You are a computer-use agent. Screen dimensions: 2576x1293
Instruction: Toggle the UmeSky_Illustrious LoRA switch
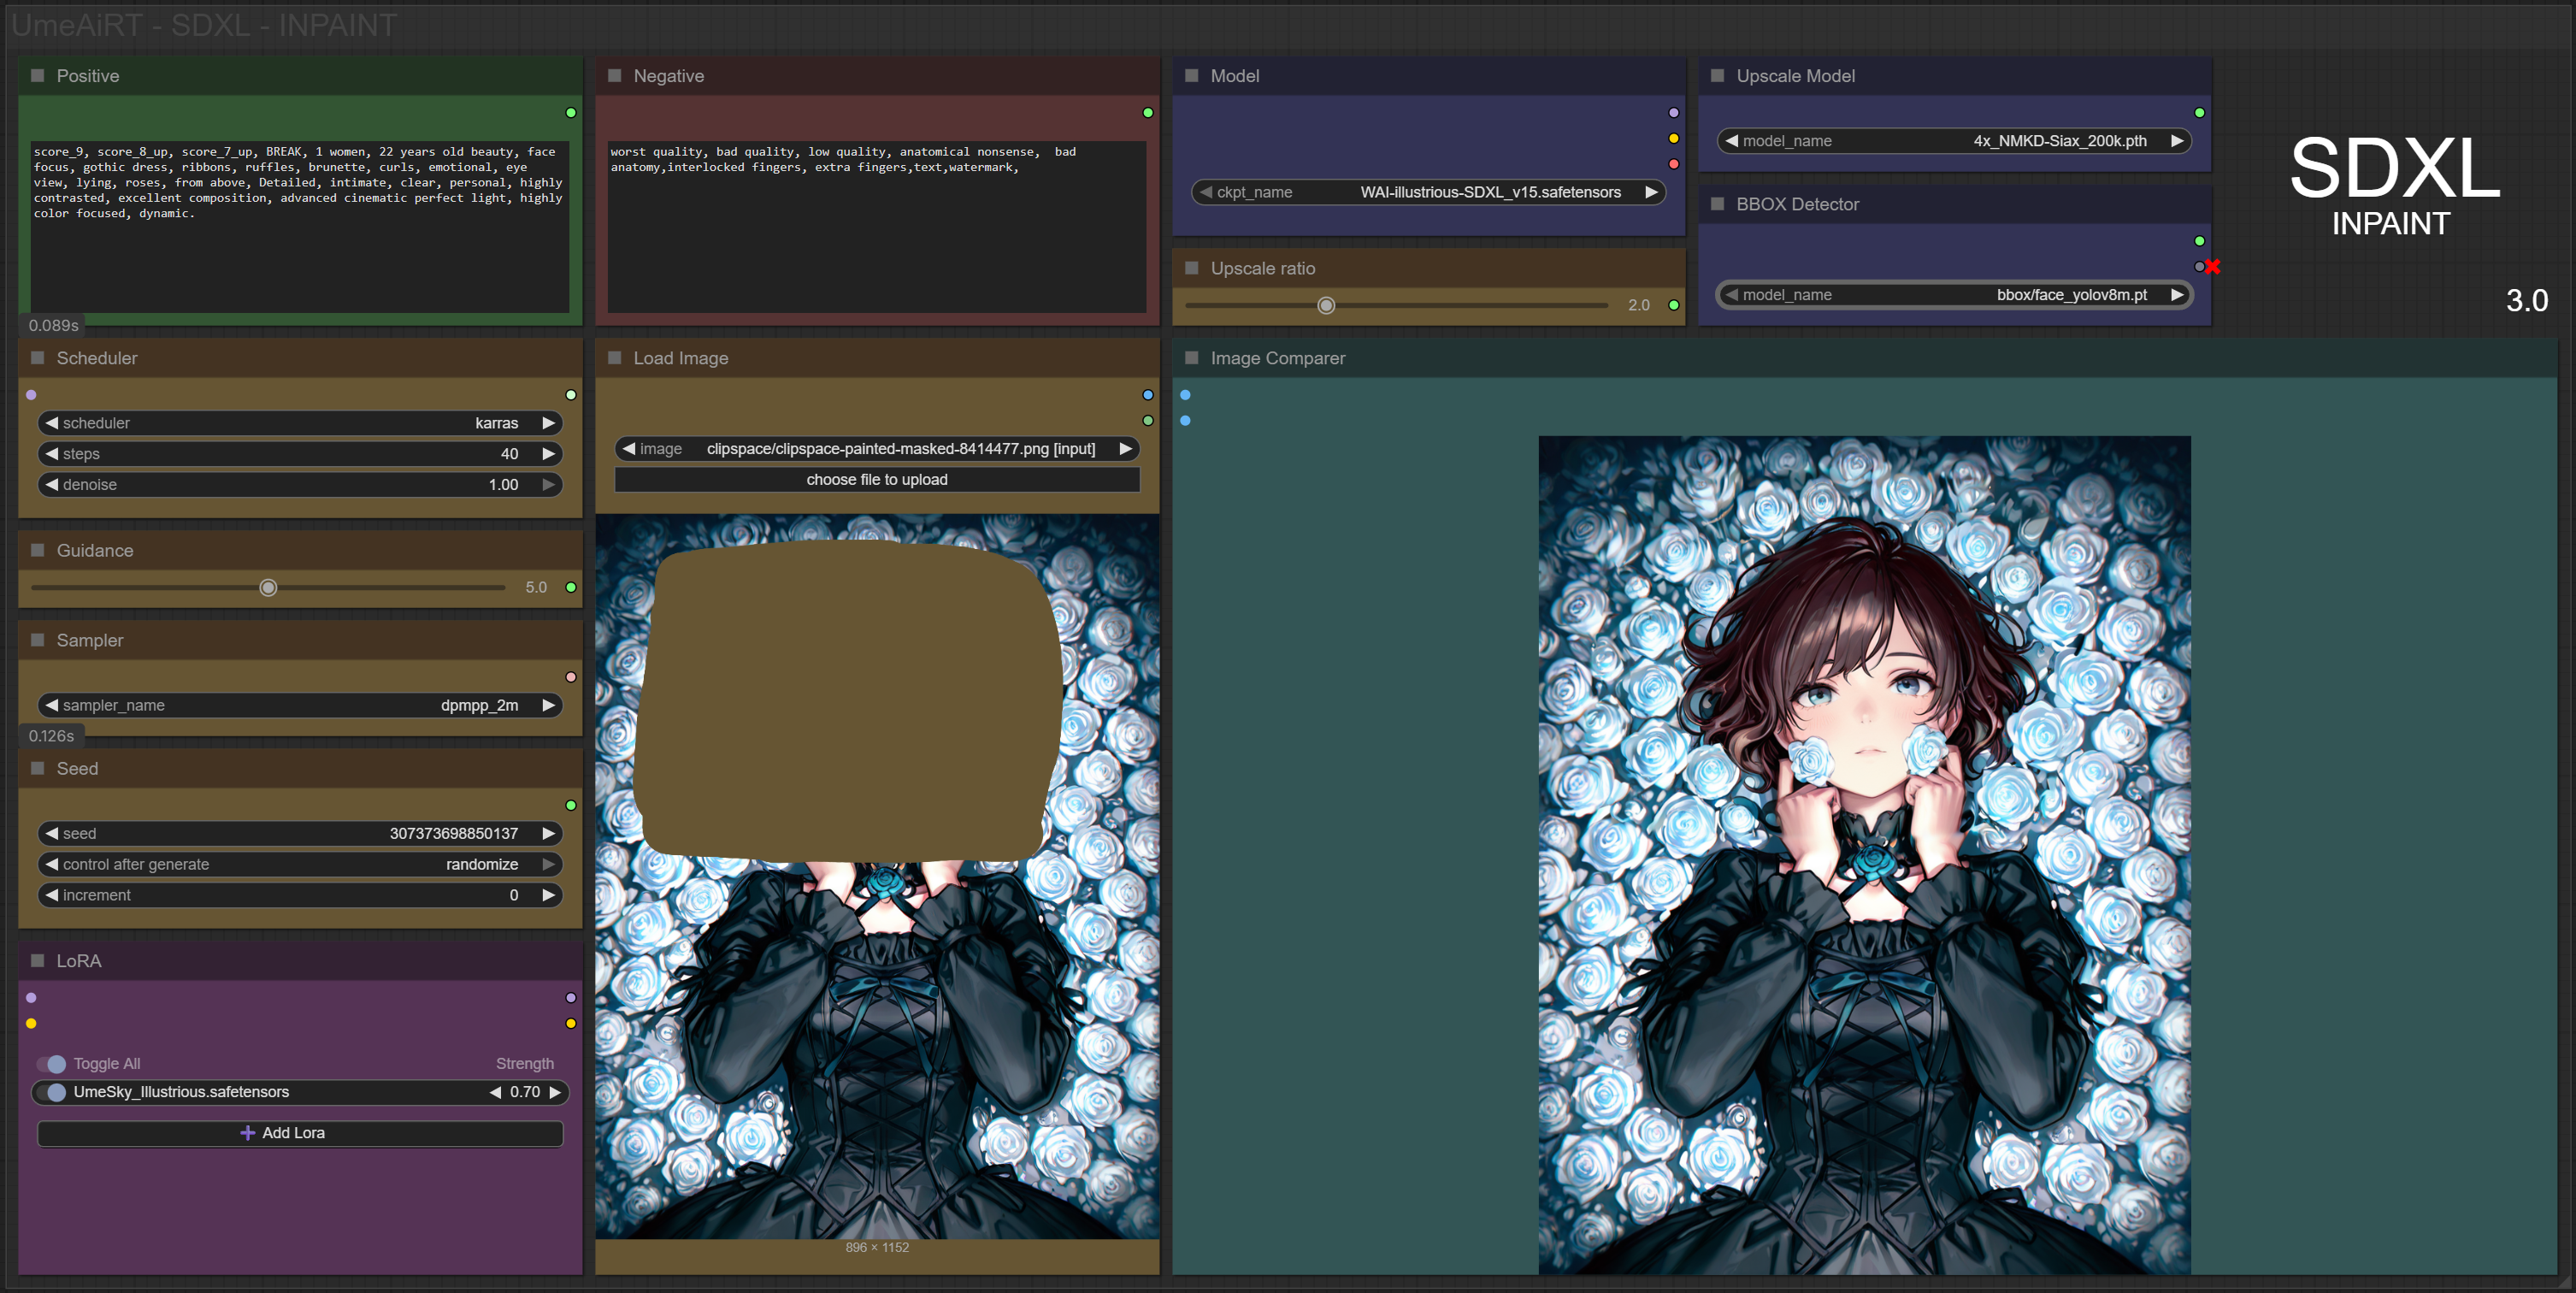pyautogui.click(x=52, y=1092)
